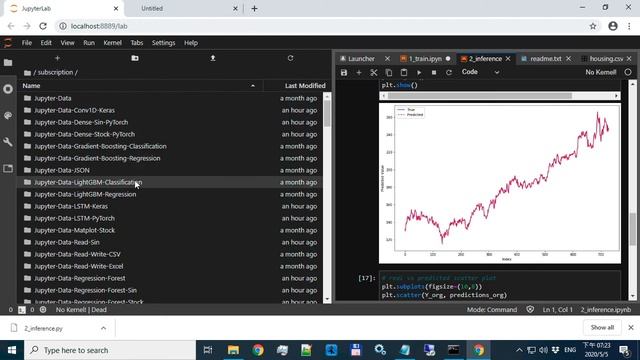This screenshot has height=360, width=640.
Task: Click the trusted notebook shield icon in status bar
Action: 530,309
